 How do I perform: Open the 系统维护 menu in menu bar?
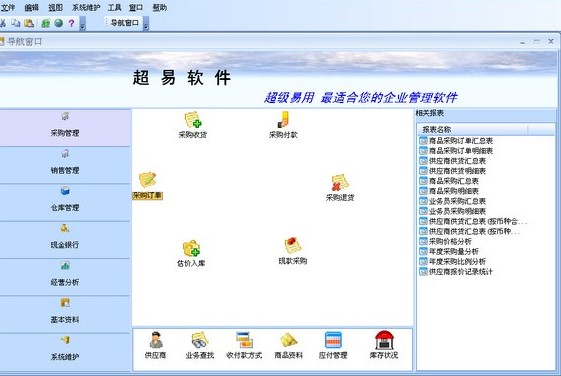[86, 8]
